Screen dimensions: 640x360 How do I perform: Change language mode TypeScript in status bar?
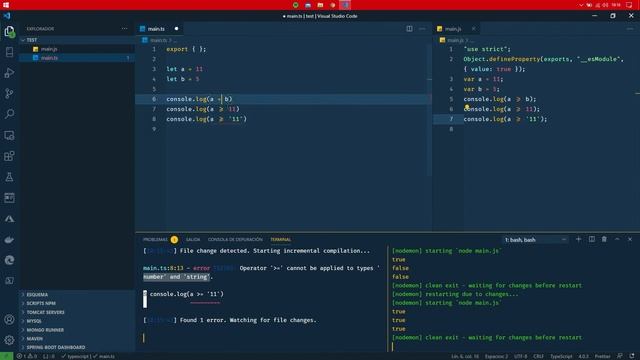tap(561, 356)
